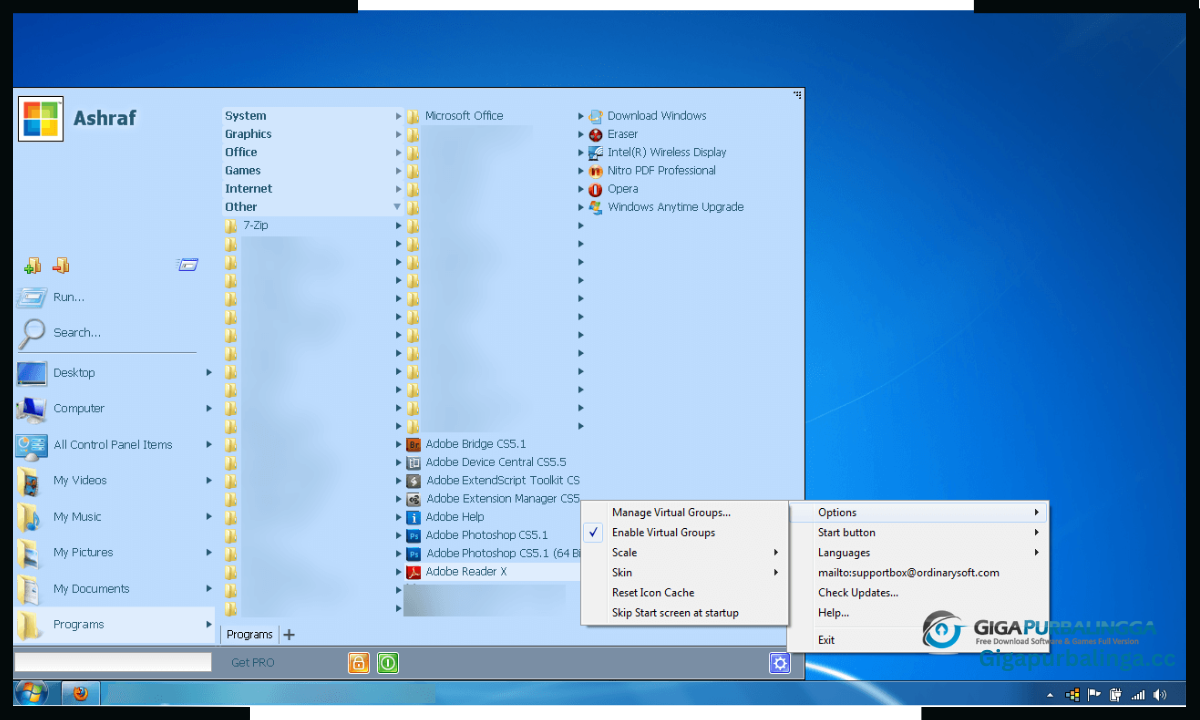Click the mailto:supportbox@ordinarysoft.com link
This screenshot has height=720, width=1200.
coord(909,573)
